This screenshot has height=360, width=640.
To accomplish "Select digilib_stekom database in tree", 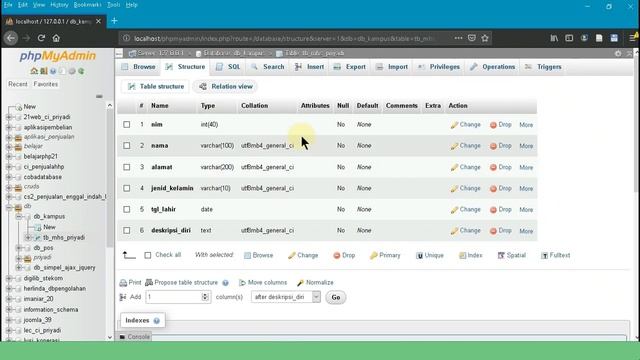I will (x=43, y=278).
